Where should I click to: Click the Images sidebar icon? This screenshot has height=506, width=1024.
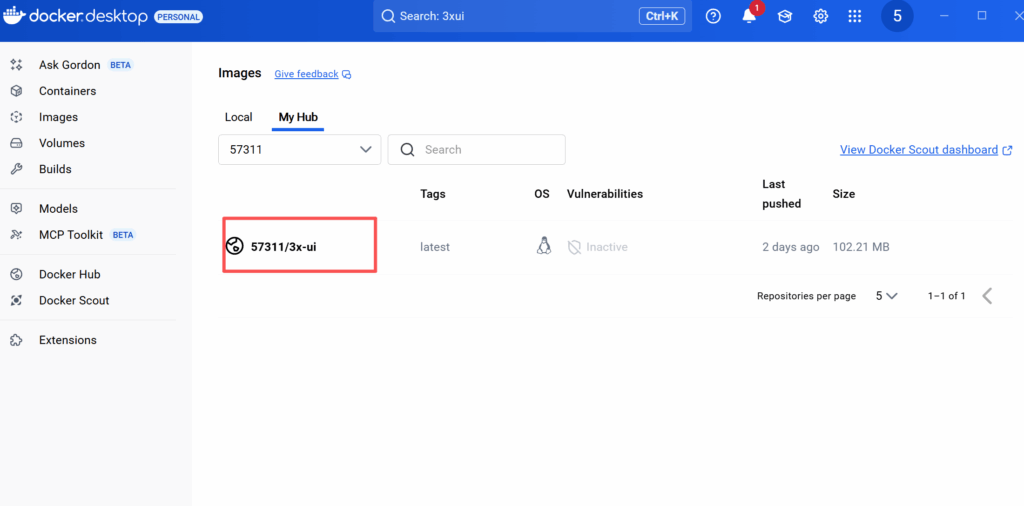coord(17,117)
